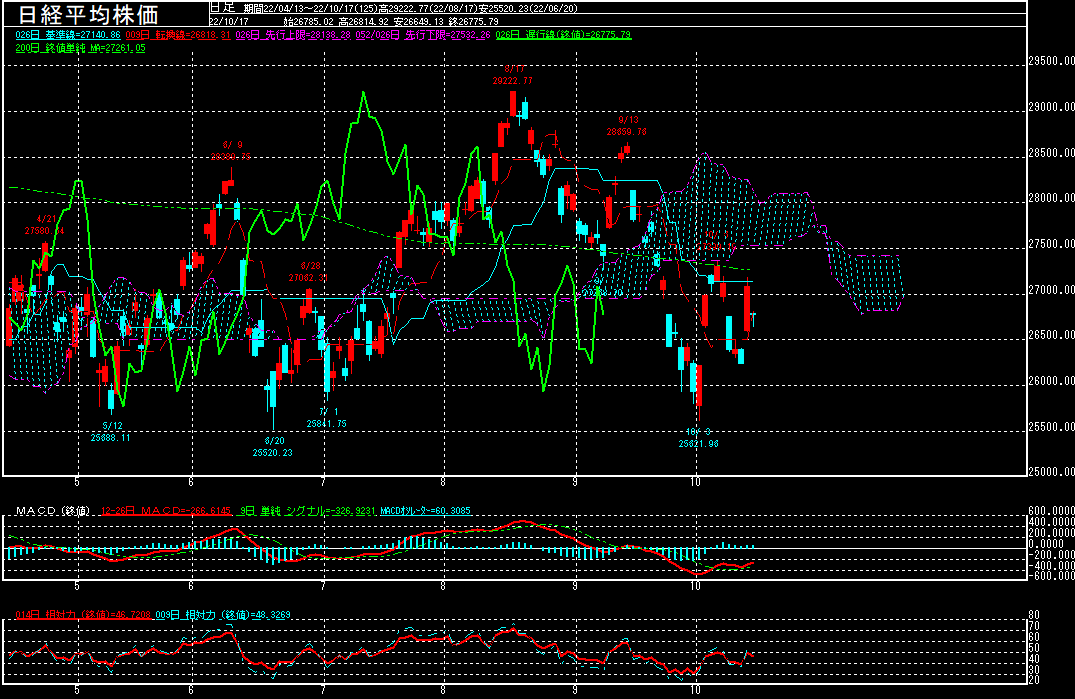Image resolution: width=1075 pixels, height=699 pixels.
Task: Click month 10 on the main chart axis
Action: 695,482
